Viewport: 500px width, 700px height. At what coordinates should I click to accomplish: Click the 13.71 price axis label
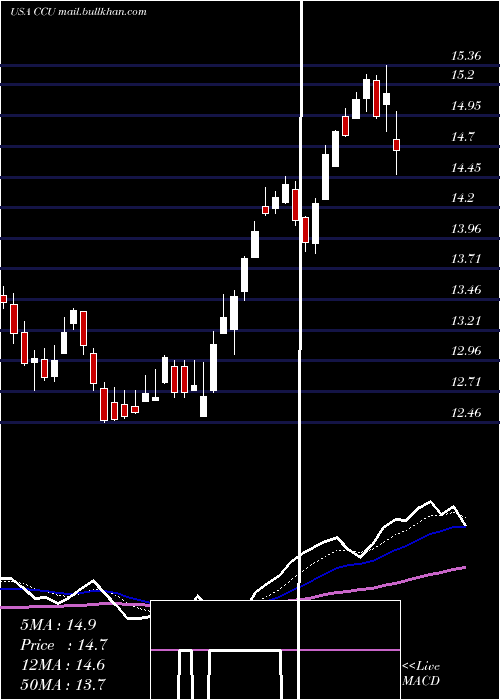pyautogui.click(x=466, y=259)
